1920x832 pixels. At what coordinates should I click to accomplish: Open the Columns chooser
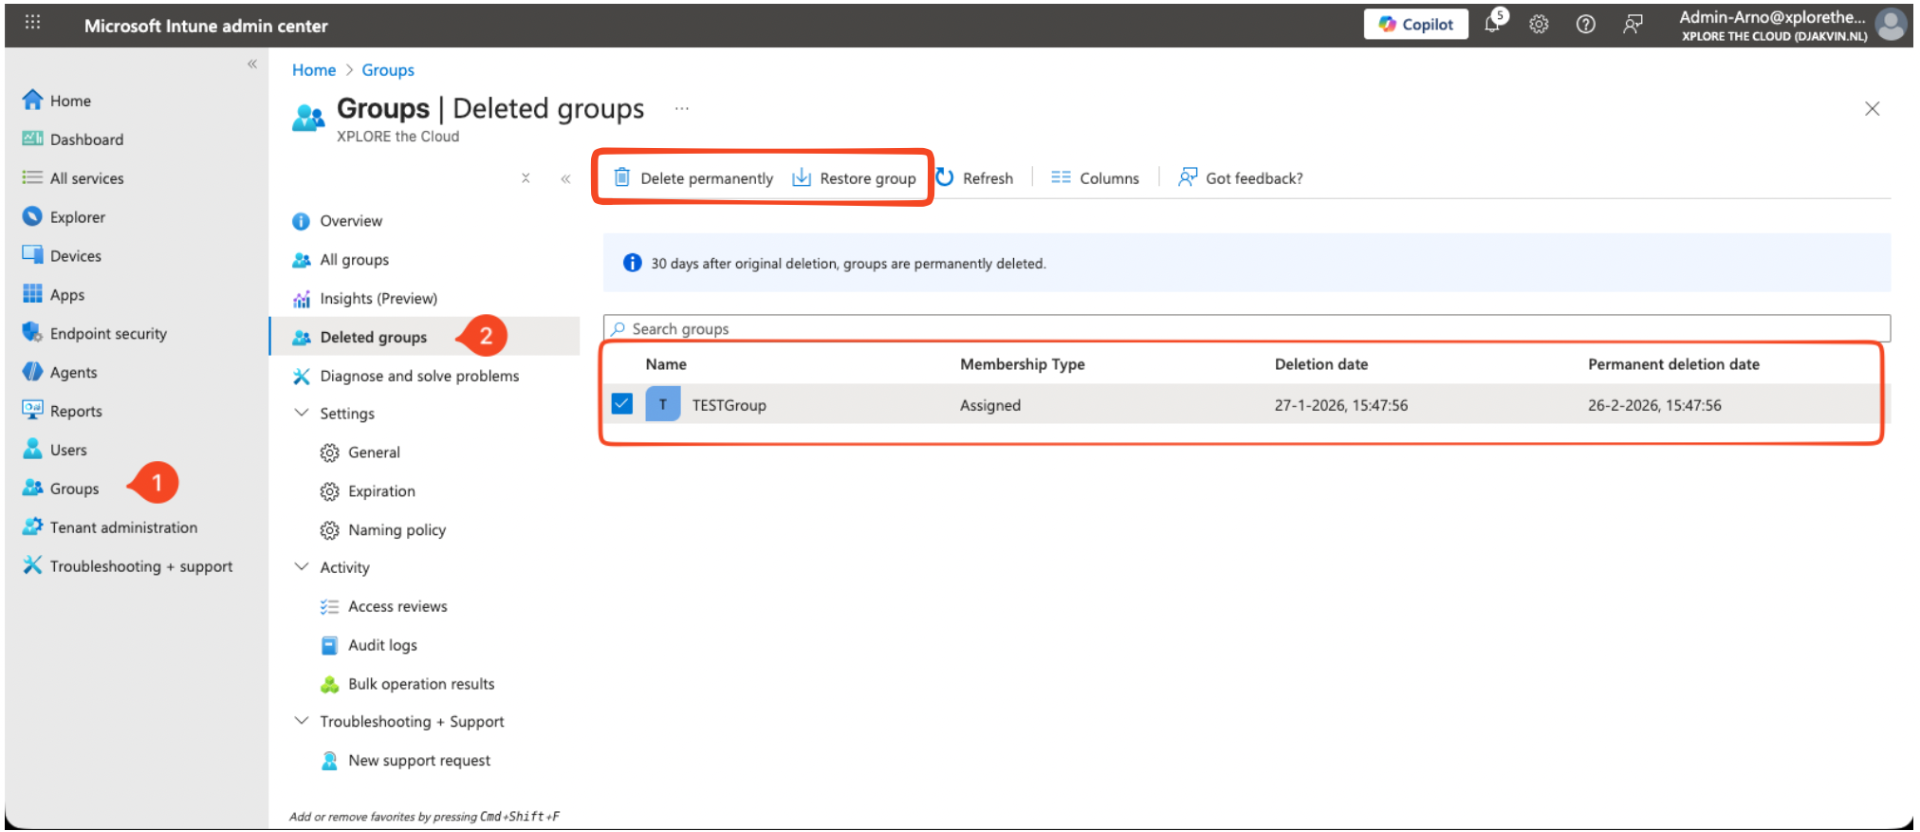(1095, 178)
